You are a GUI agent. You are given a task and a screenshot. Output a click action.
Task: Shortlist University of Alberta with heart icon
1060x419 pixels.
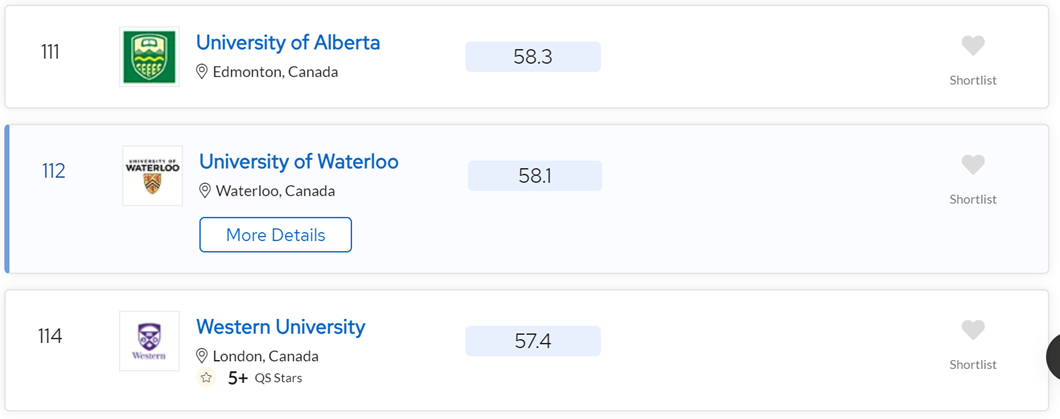973,46
